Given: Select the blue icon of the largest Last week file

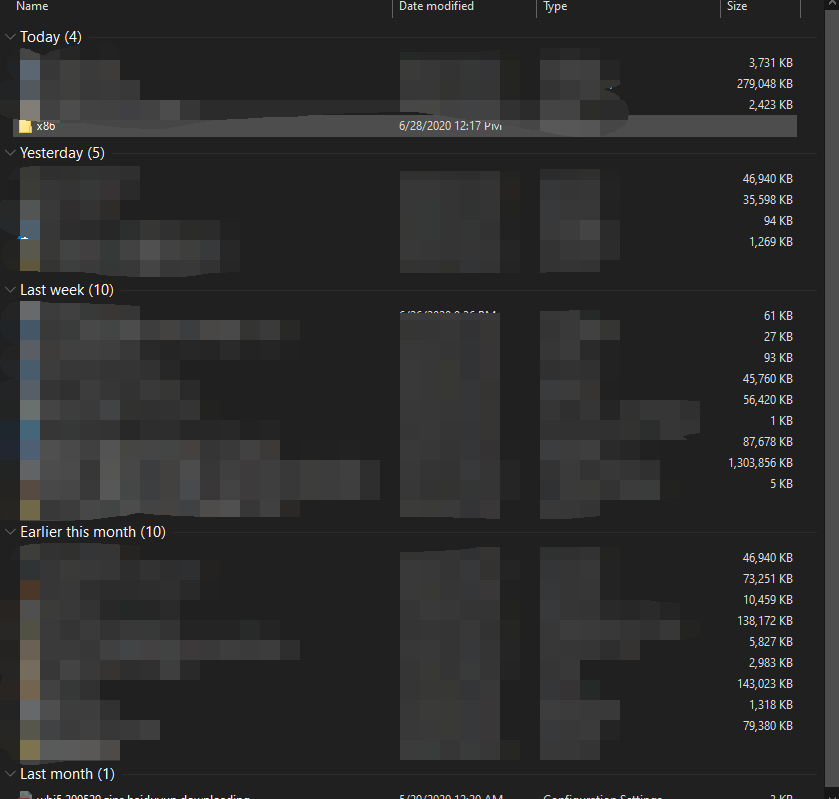Looking at the screenshot, I should pyautogui.click(x=24, y=462).
